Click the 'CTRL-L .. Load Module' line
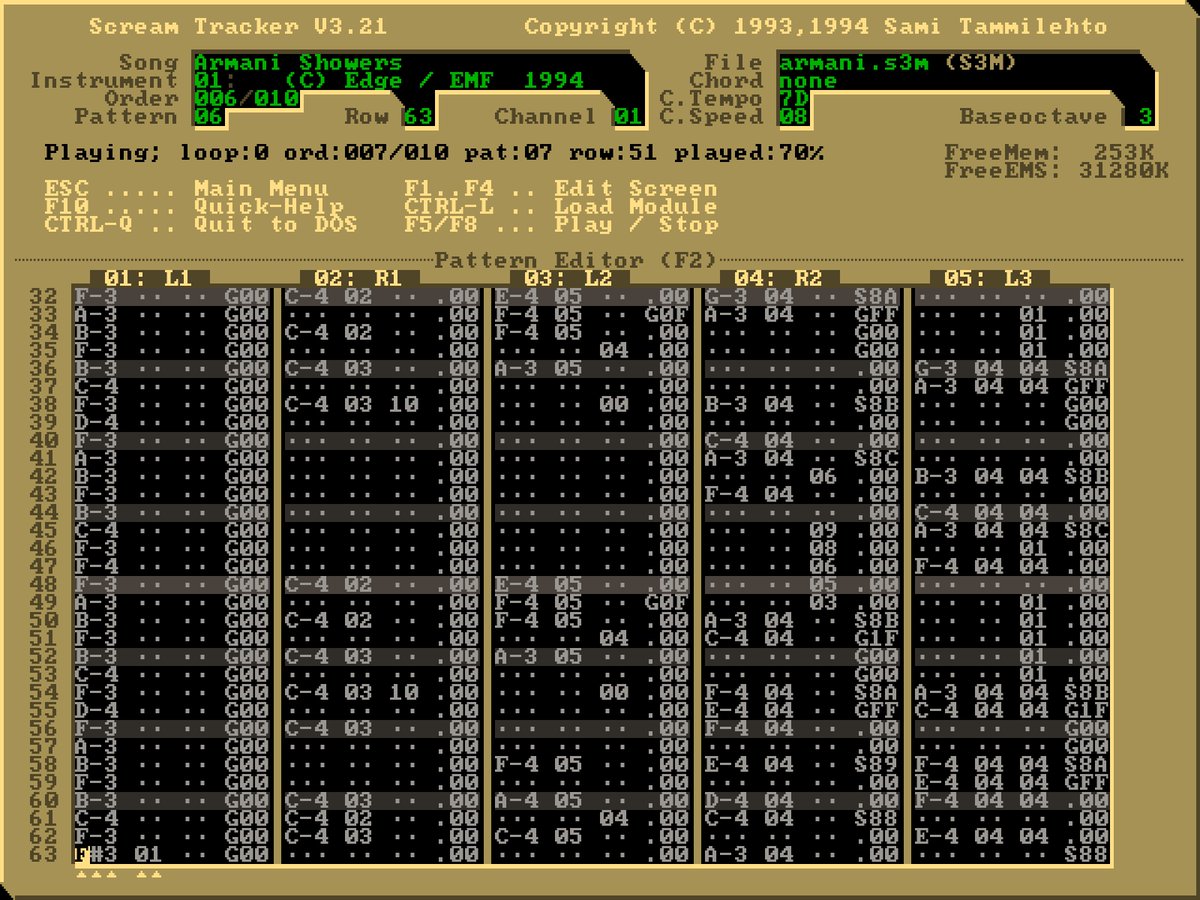The width and height of the screenshot is (1200, 900). coord(561,206)
